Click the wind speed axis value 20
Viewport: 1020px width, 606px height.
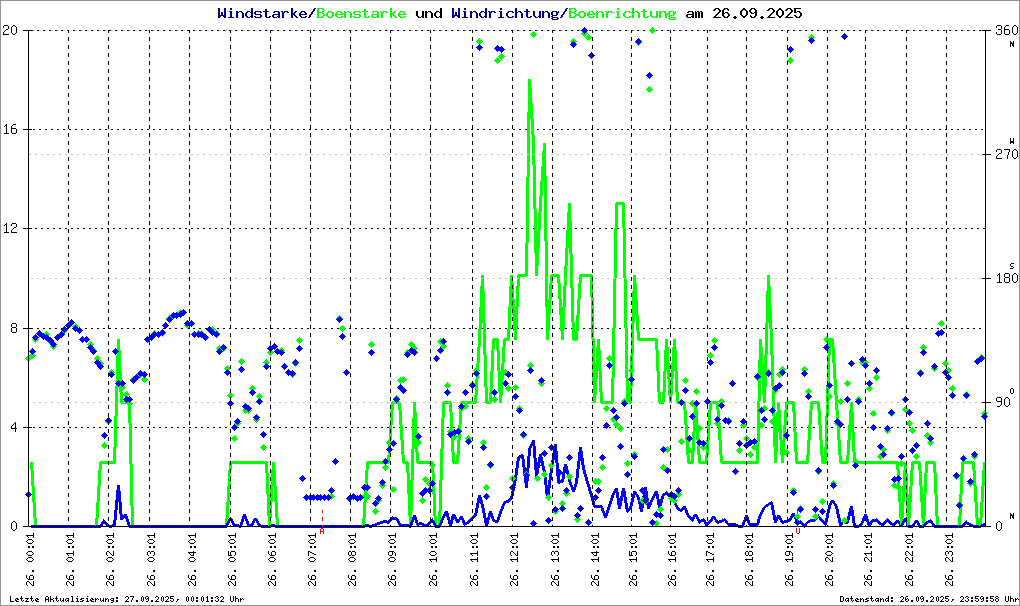tap(10, 30)
